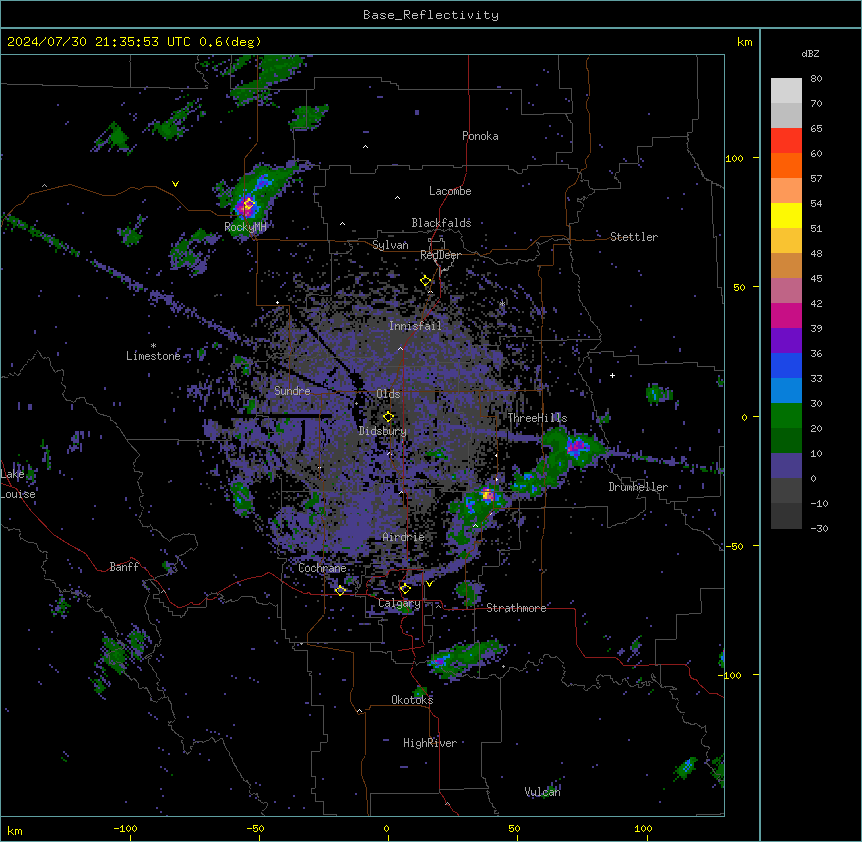Select the 36 dBZ blue legend swatch

click(x=786, y=365)
